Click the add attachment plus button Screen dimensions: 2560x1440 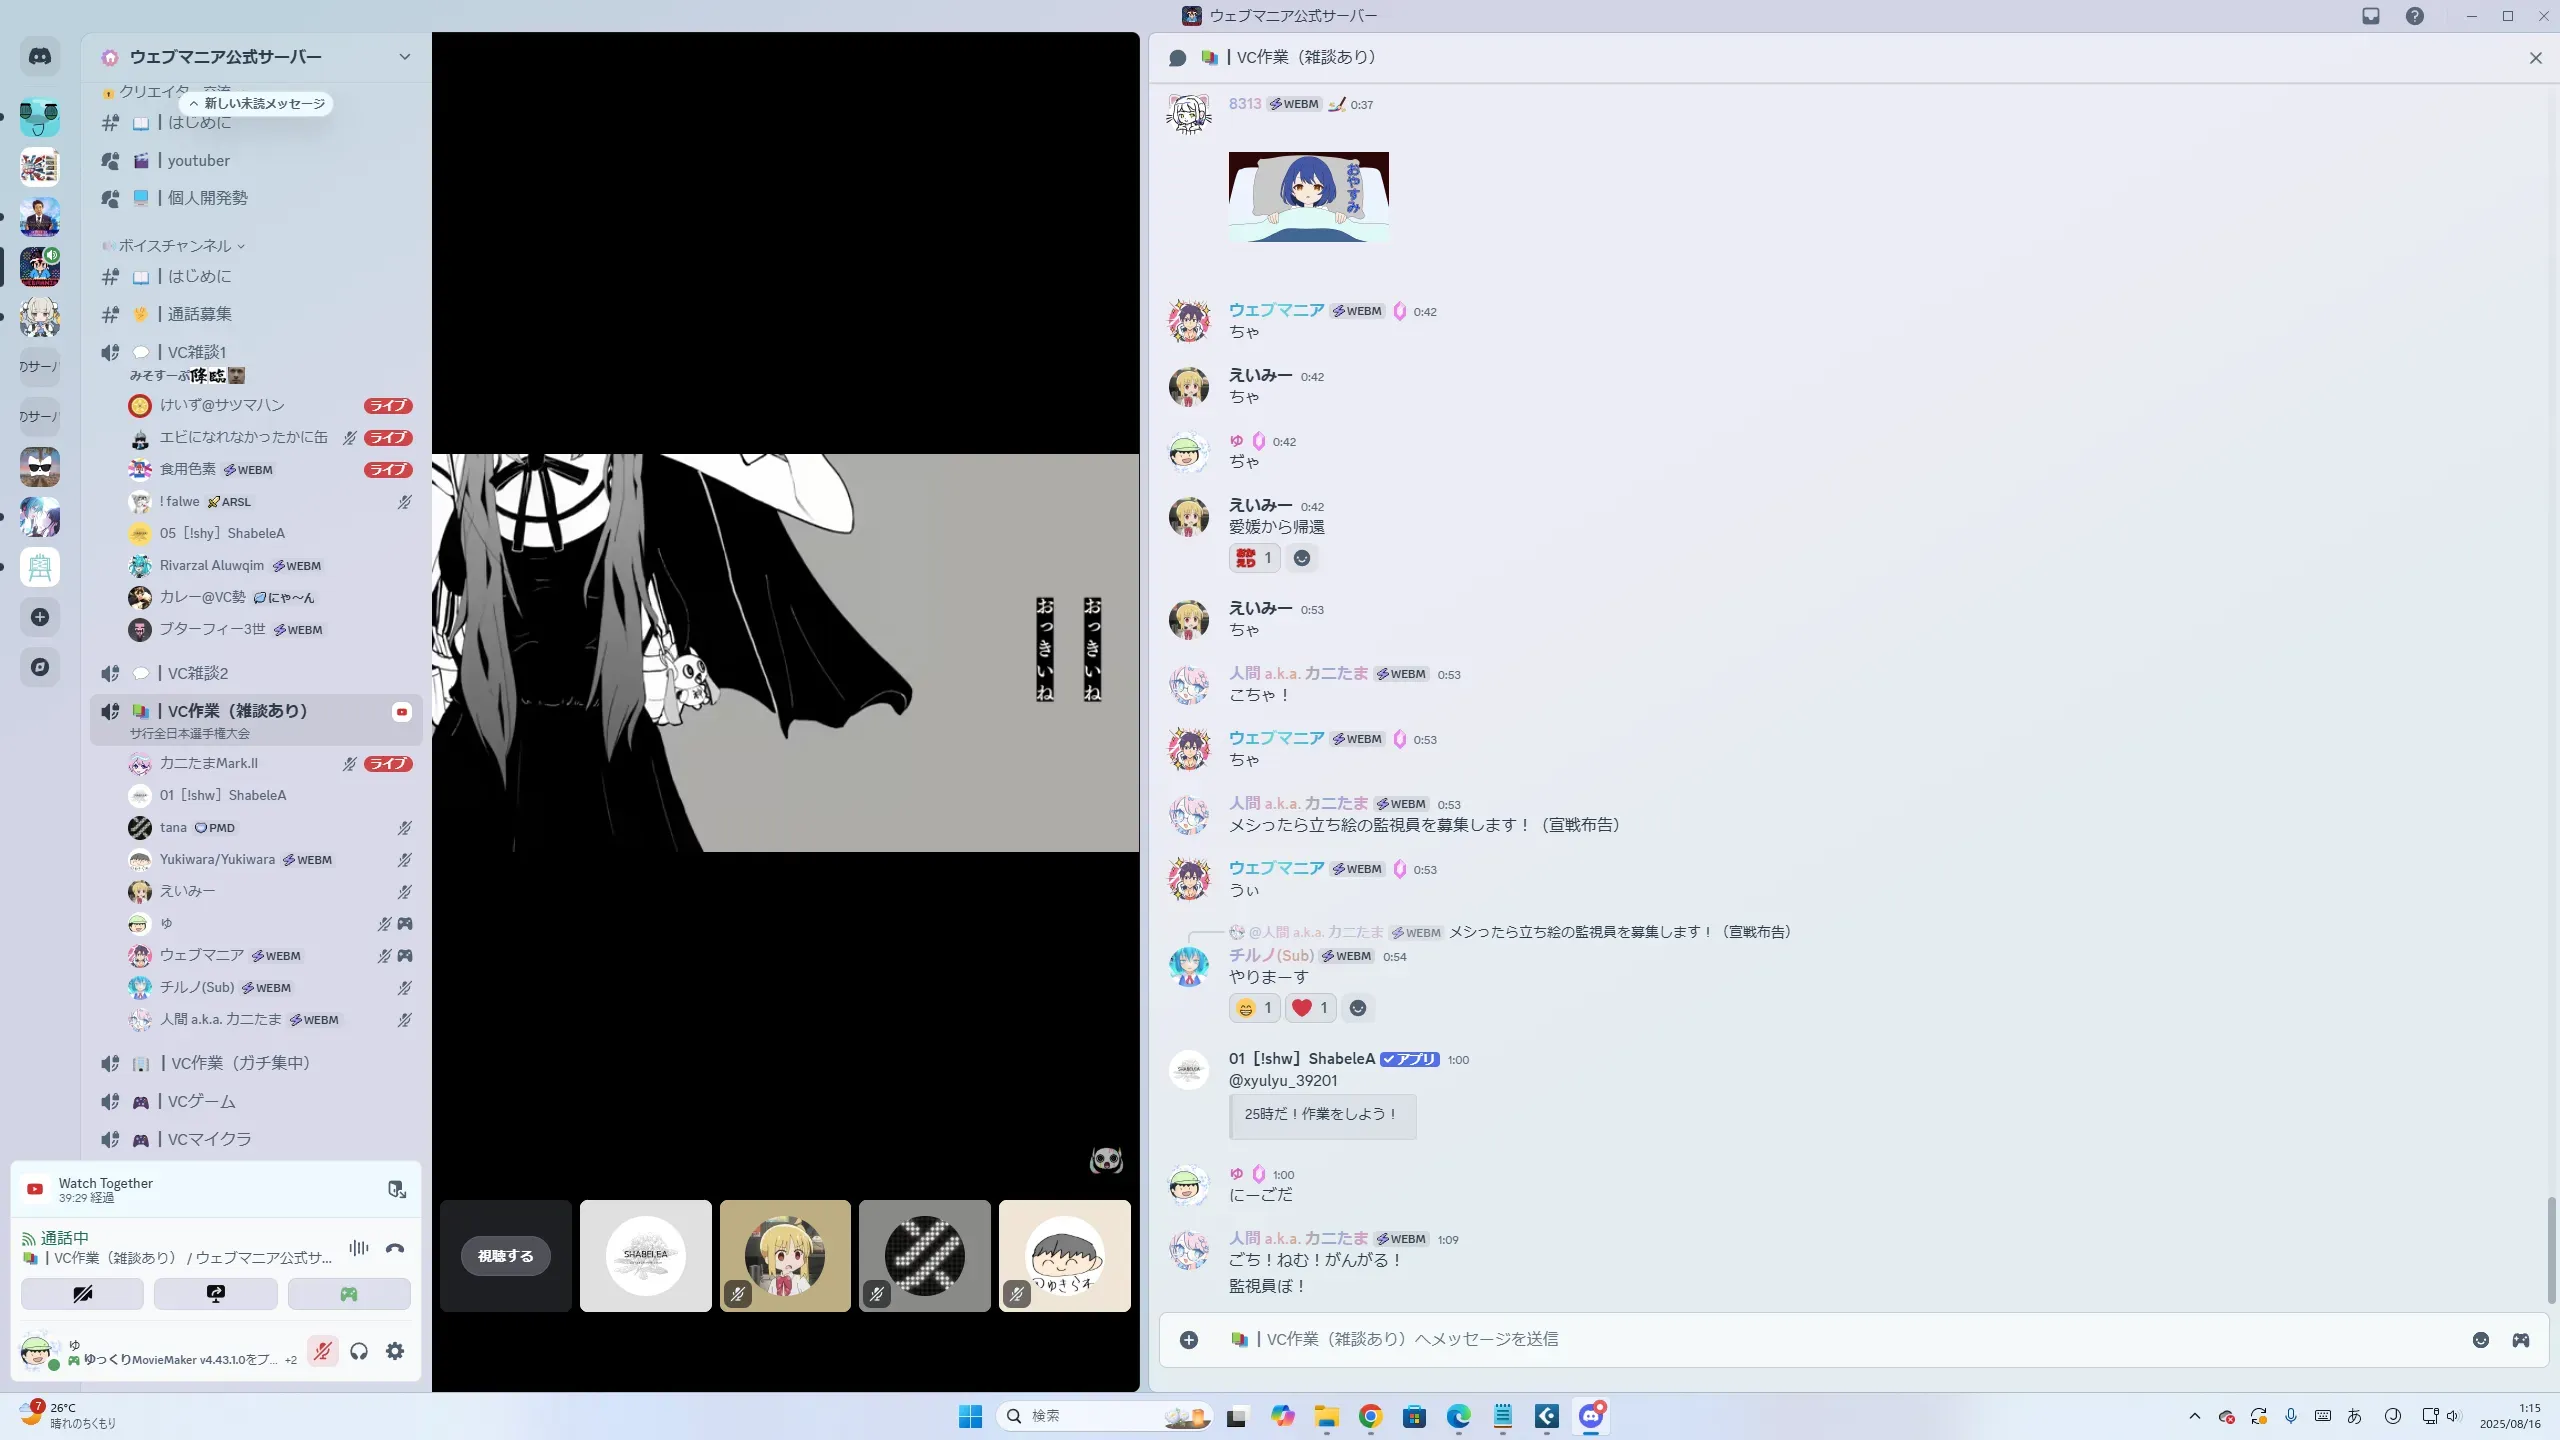pyautogui.click(x=1189, y=1340)
